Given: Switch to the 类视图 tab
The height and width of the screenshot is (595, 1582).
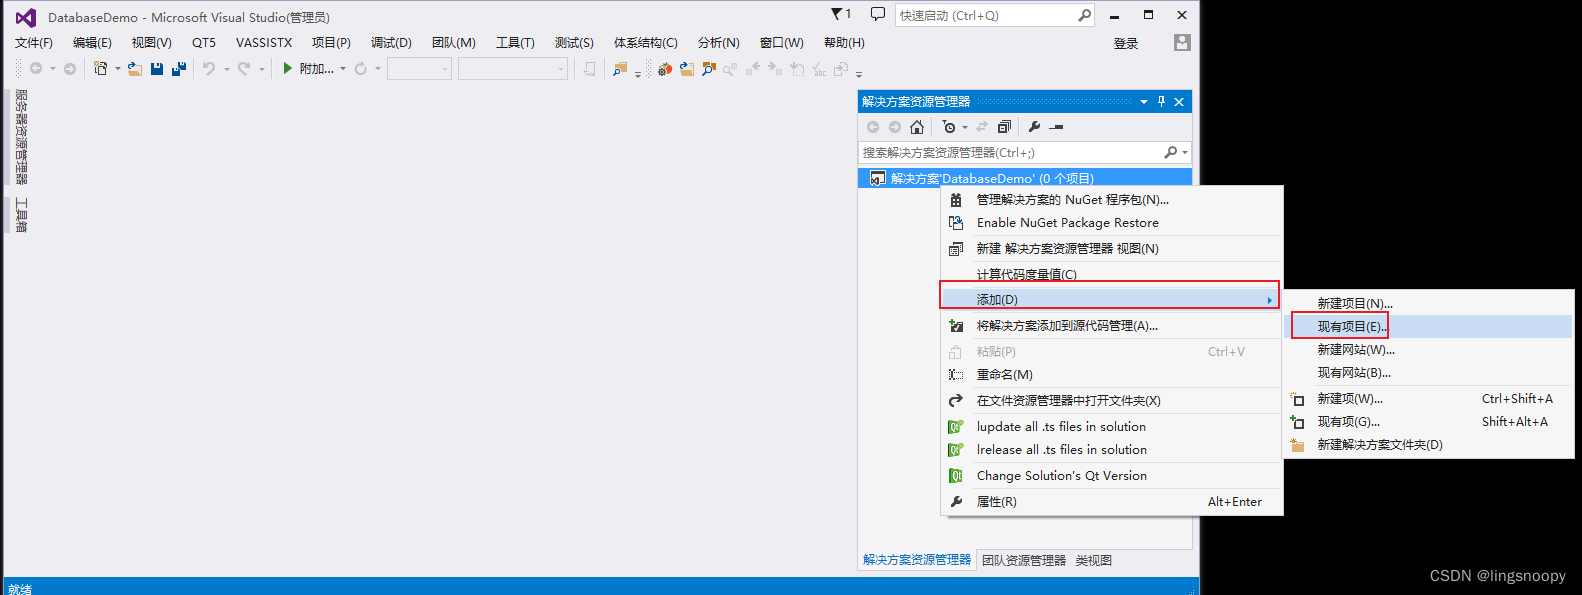Looking at the screenshot, I should (x=1093, y=561).
